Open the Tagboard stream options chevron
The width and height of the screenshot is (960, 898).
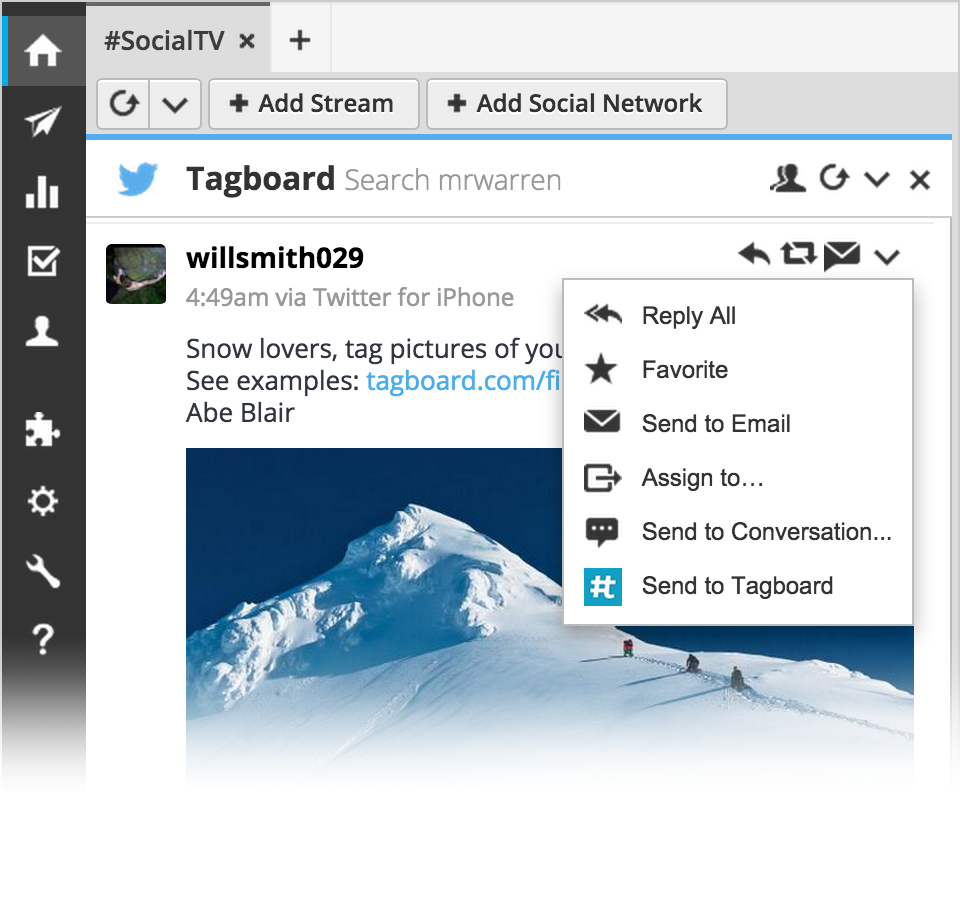877,179
